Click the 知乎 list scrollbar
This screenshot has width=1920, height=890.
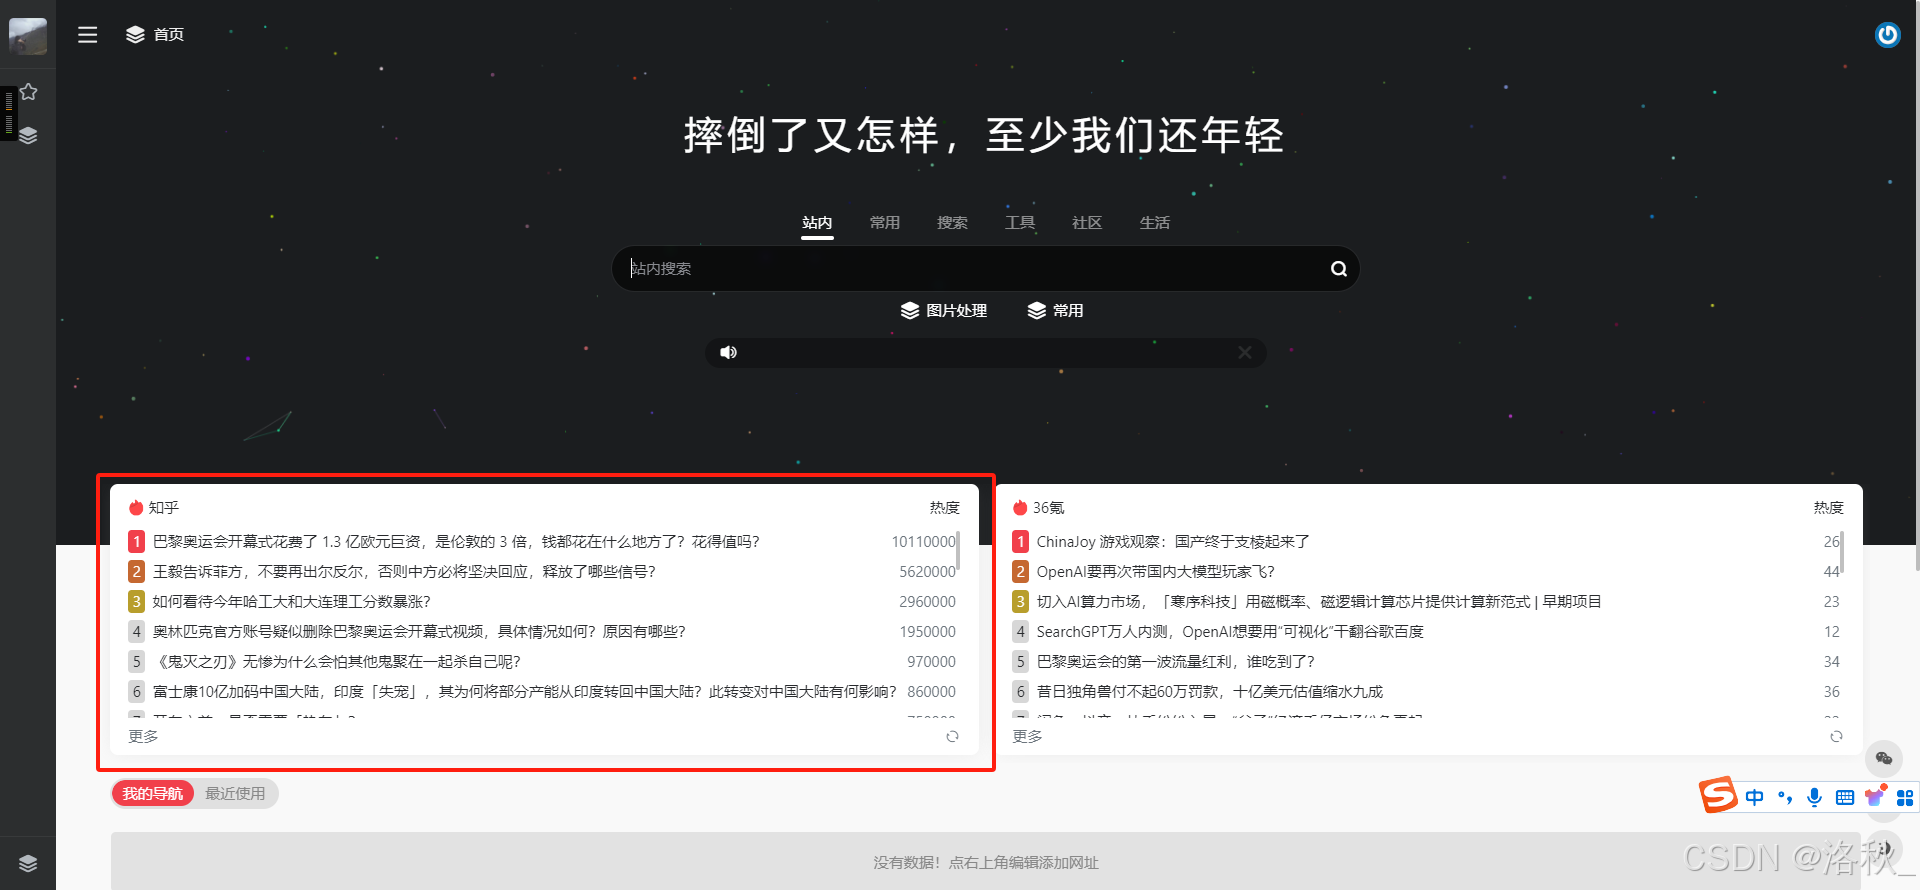click(x=958, y=551)
